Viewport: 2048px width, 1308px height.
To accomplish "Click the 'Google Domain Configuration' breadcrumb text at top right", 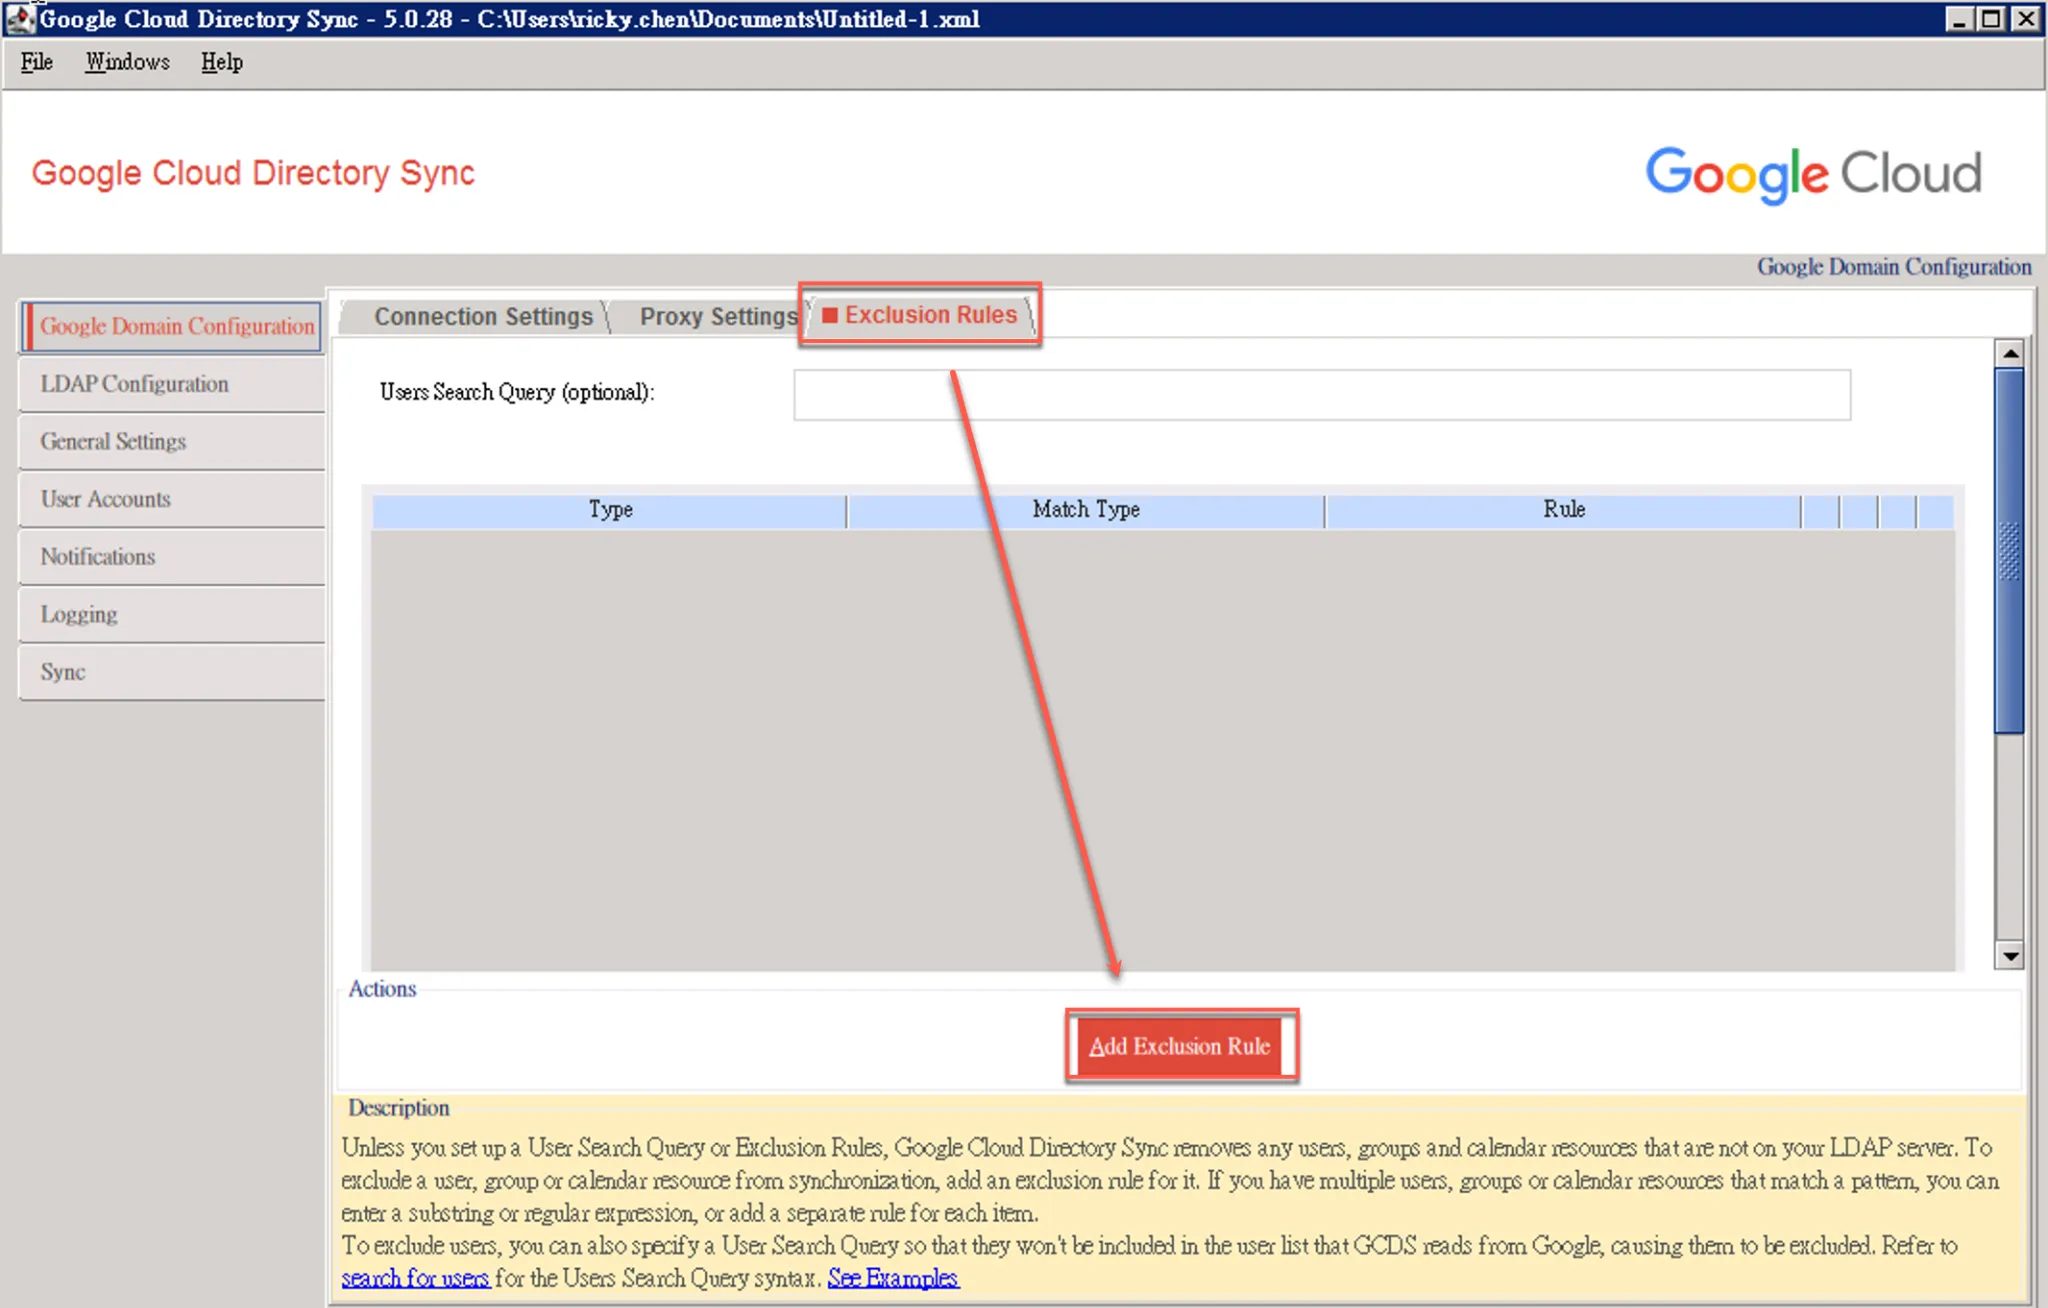I will tap(1894, 267).
